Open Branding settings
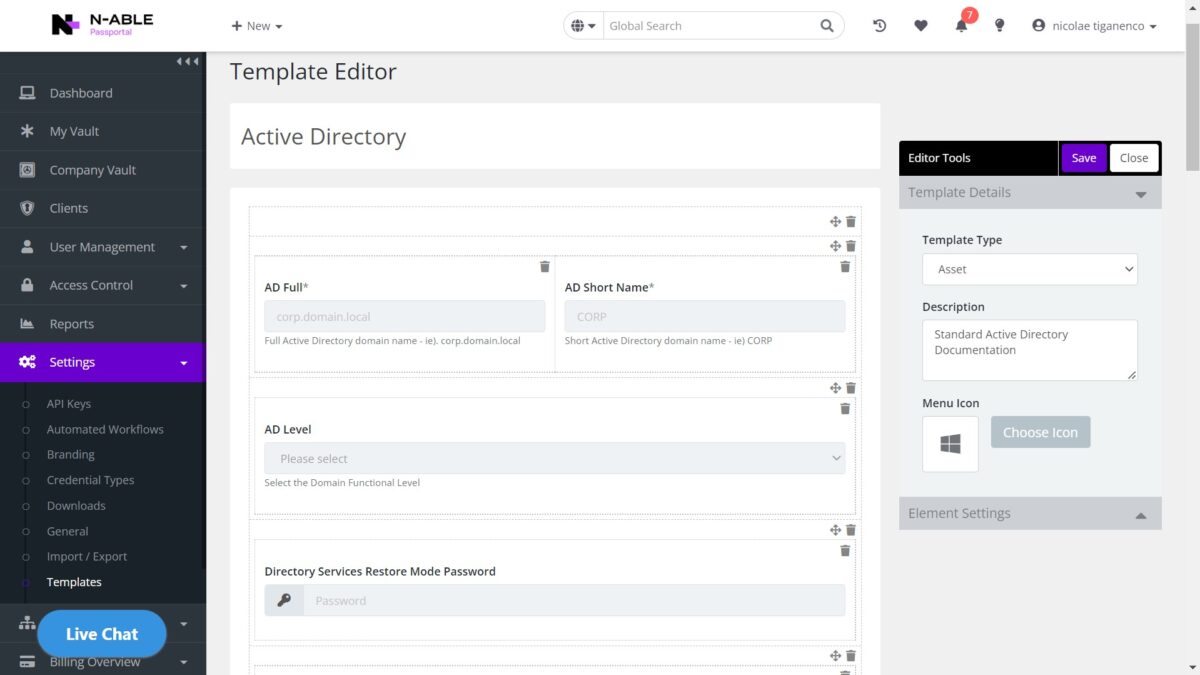1200x675 pixels. [71, 454]
